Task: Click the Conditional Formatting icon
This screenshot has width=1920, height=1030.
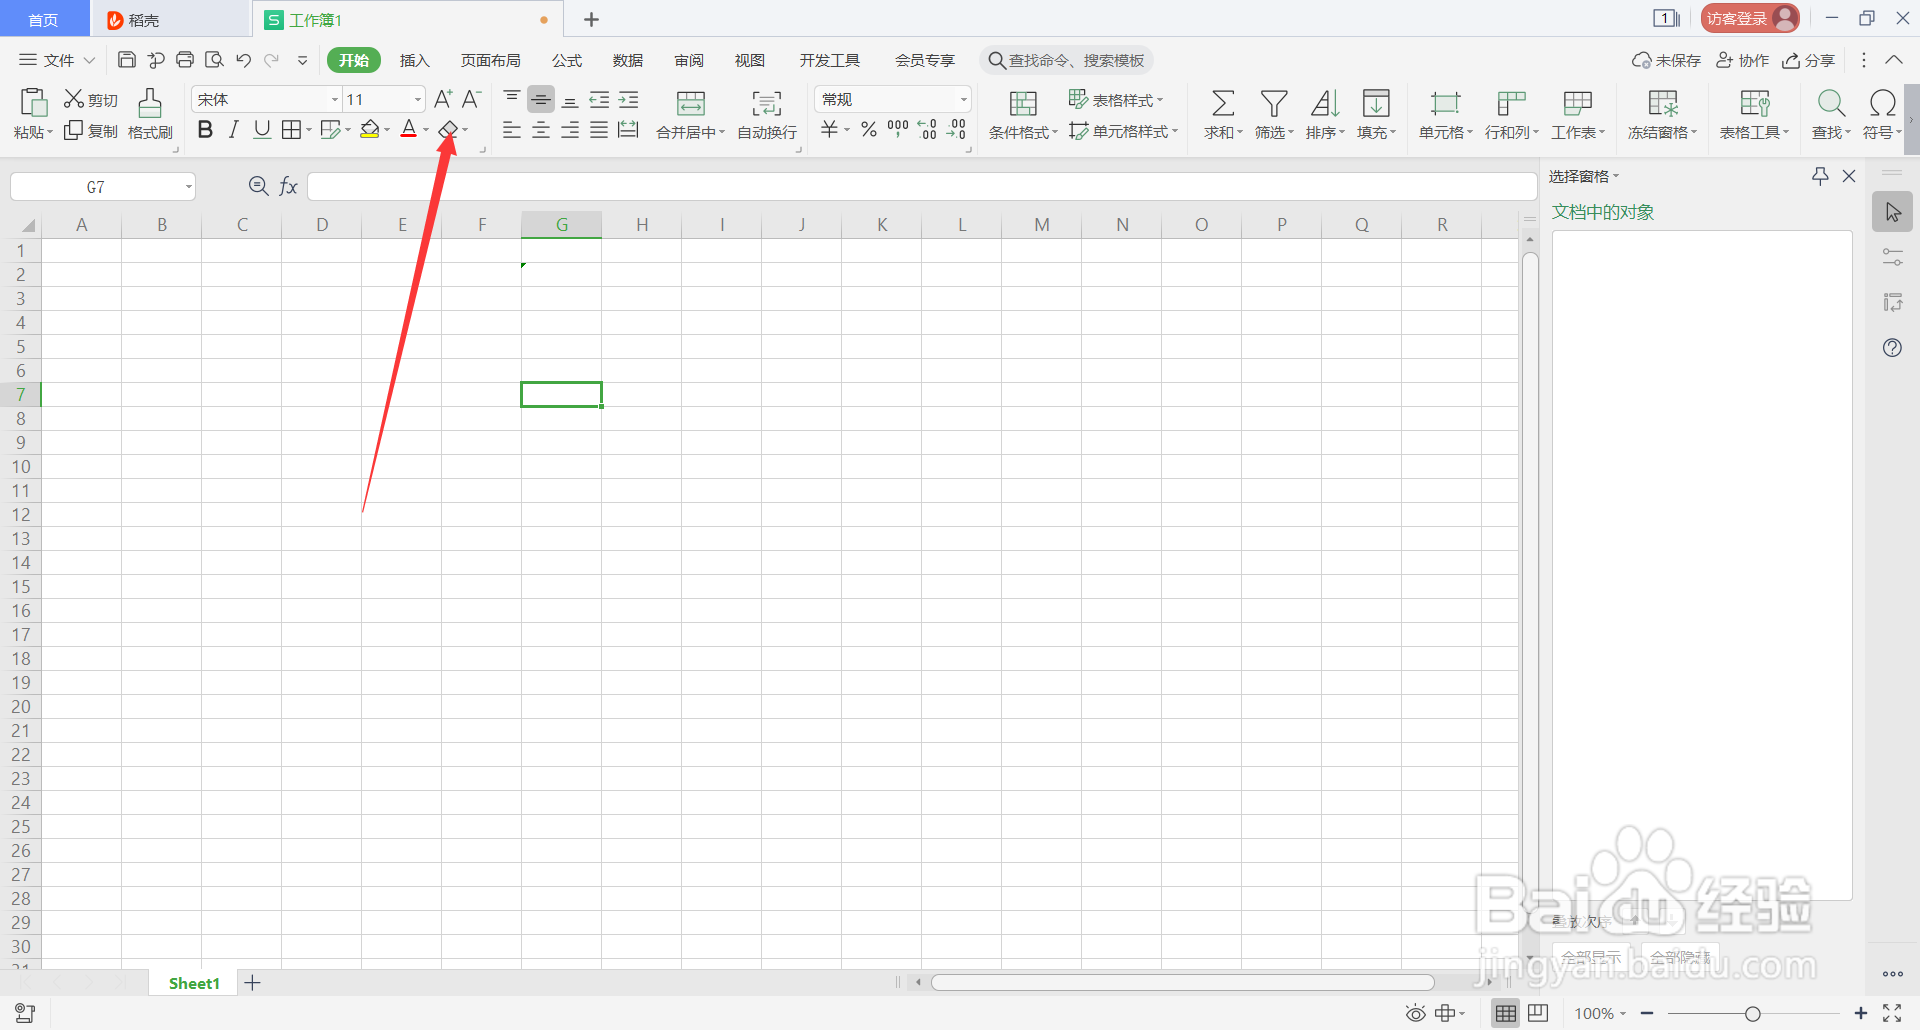Action: pyautogui.click(x=1023, y=103)
